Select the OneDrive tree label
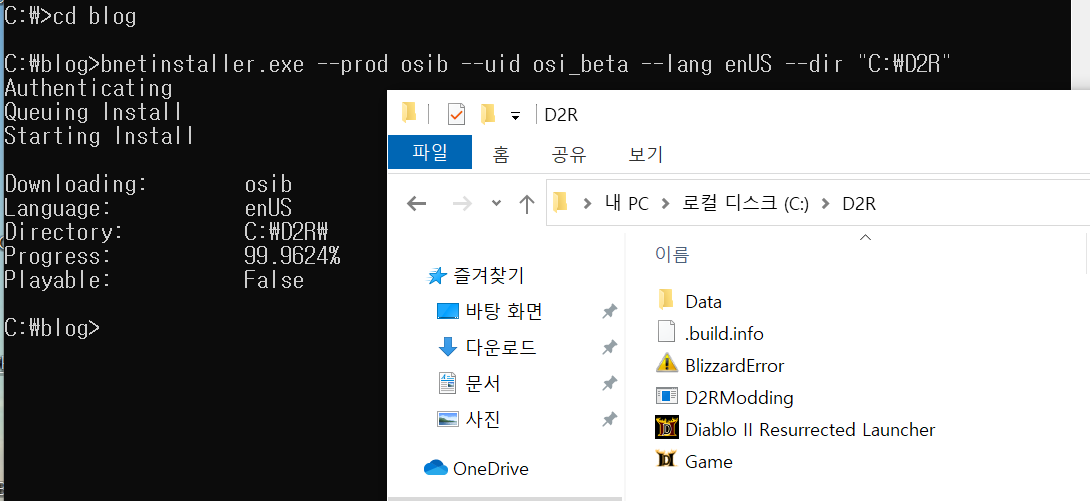 [x=491, y=468]
